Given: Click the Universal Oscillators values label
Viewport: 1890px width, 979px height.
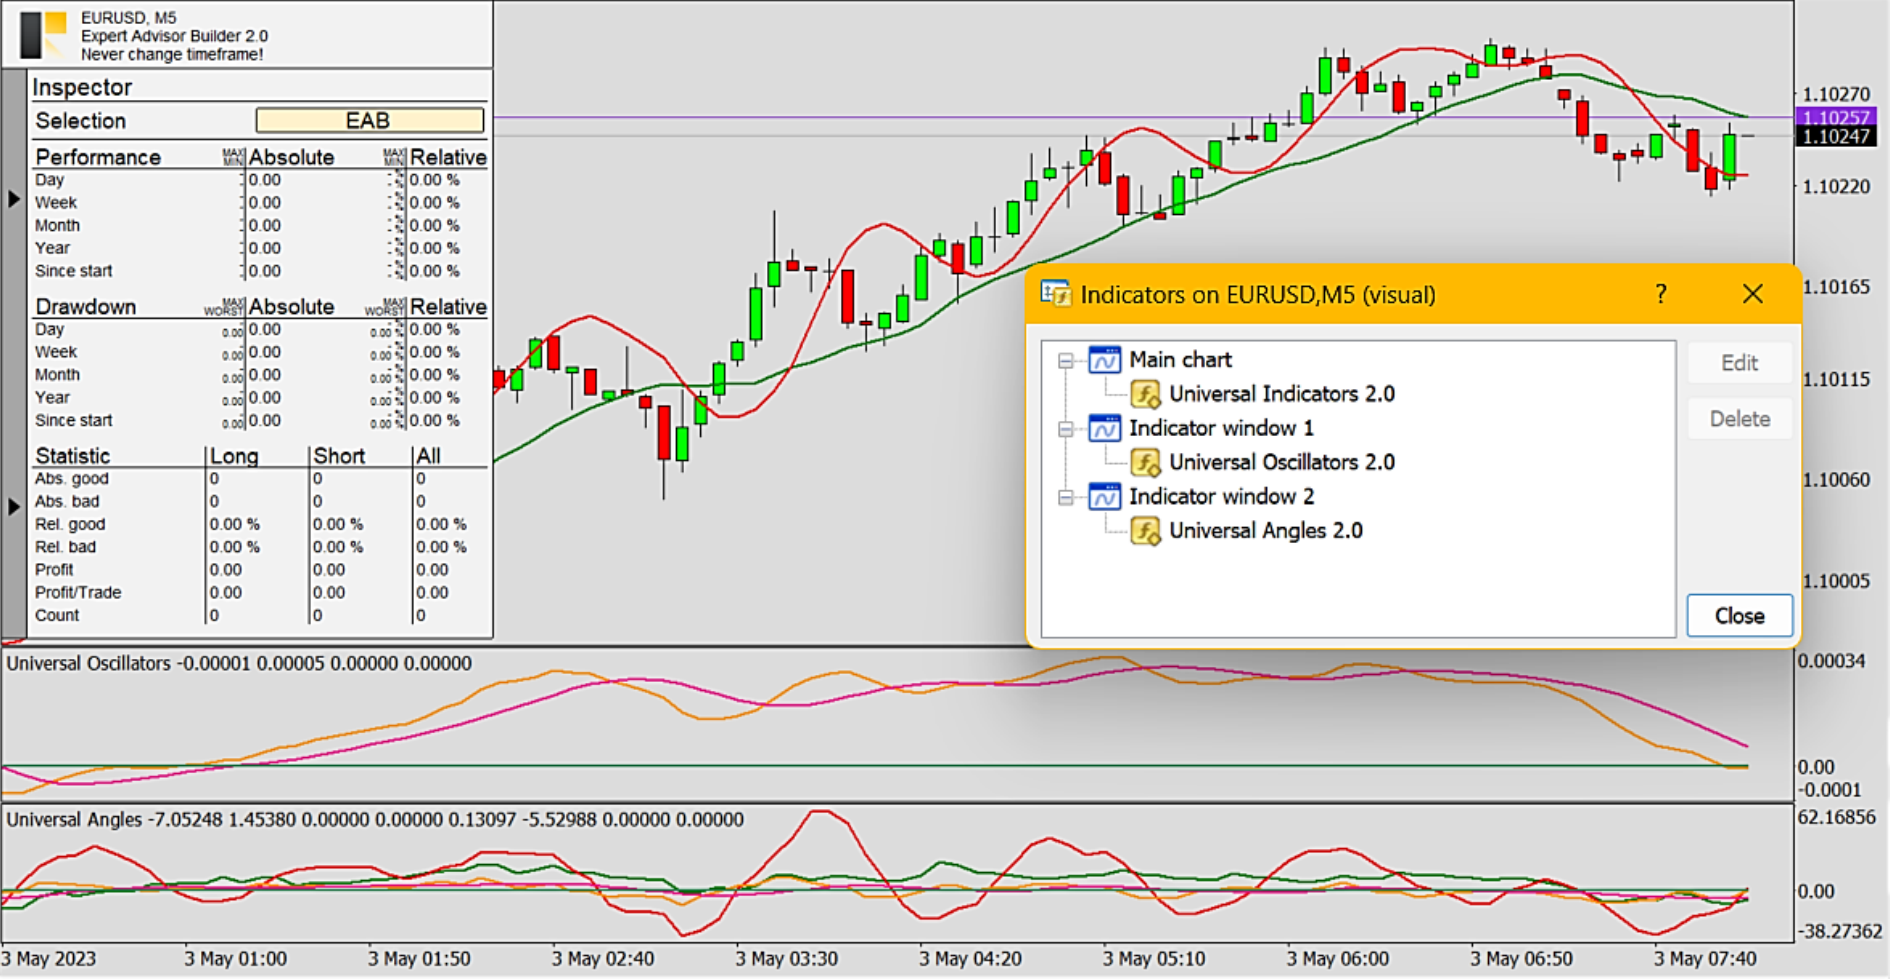Looking at the screenshot, I should coord(239,663).
